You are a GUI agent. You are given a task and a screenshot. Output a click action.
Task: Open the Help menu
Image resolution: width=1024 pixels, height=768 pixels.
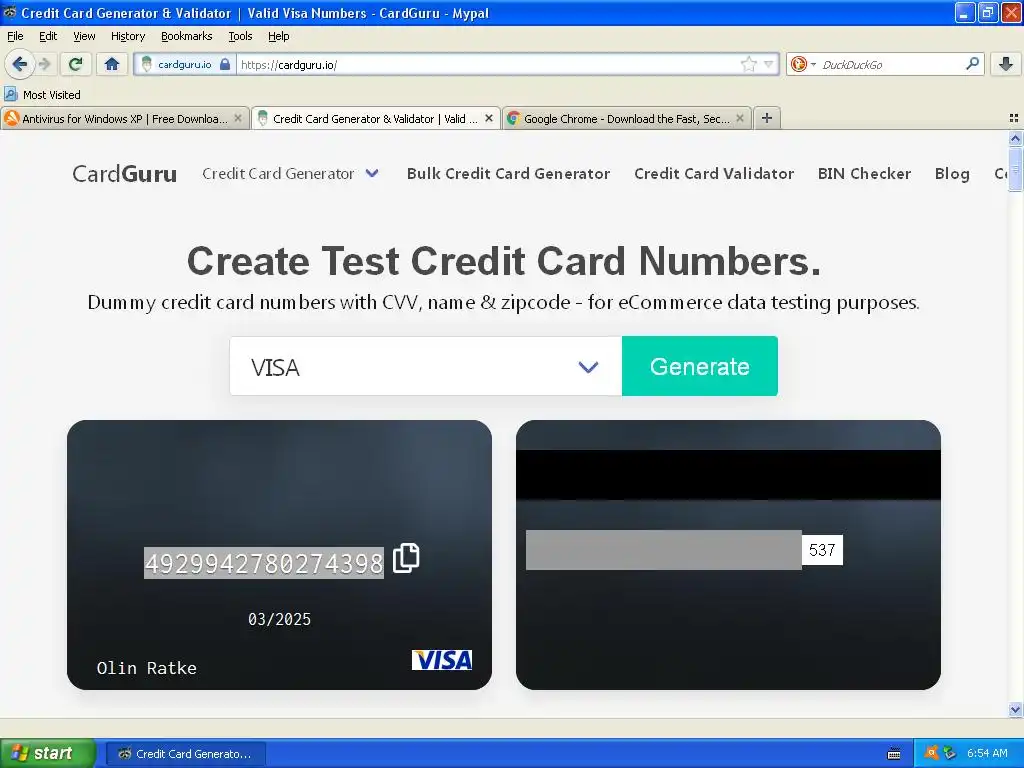click(x=279, y=36)
